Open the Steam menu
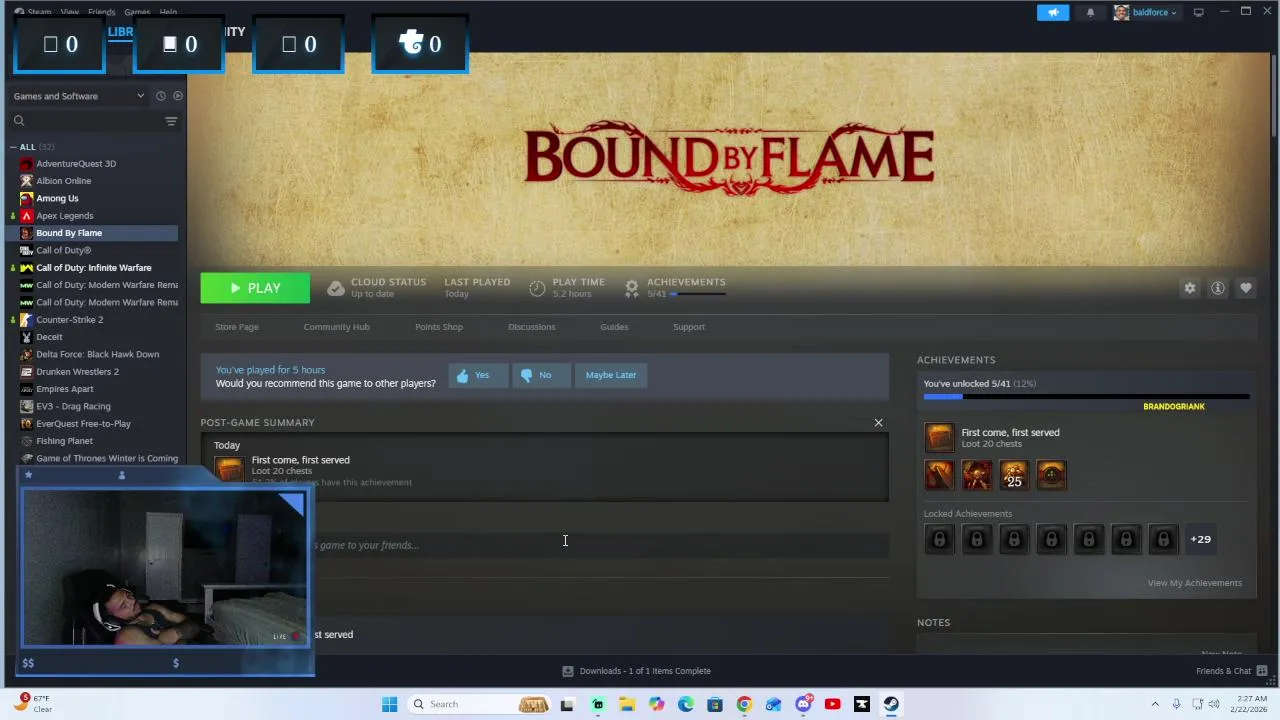Viewport: 1280px width, 720px height. pos(39,12)
